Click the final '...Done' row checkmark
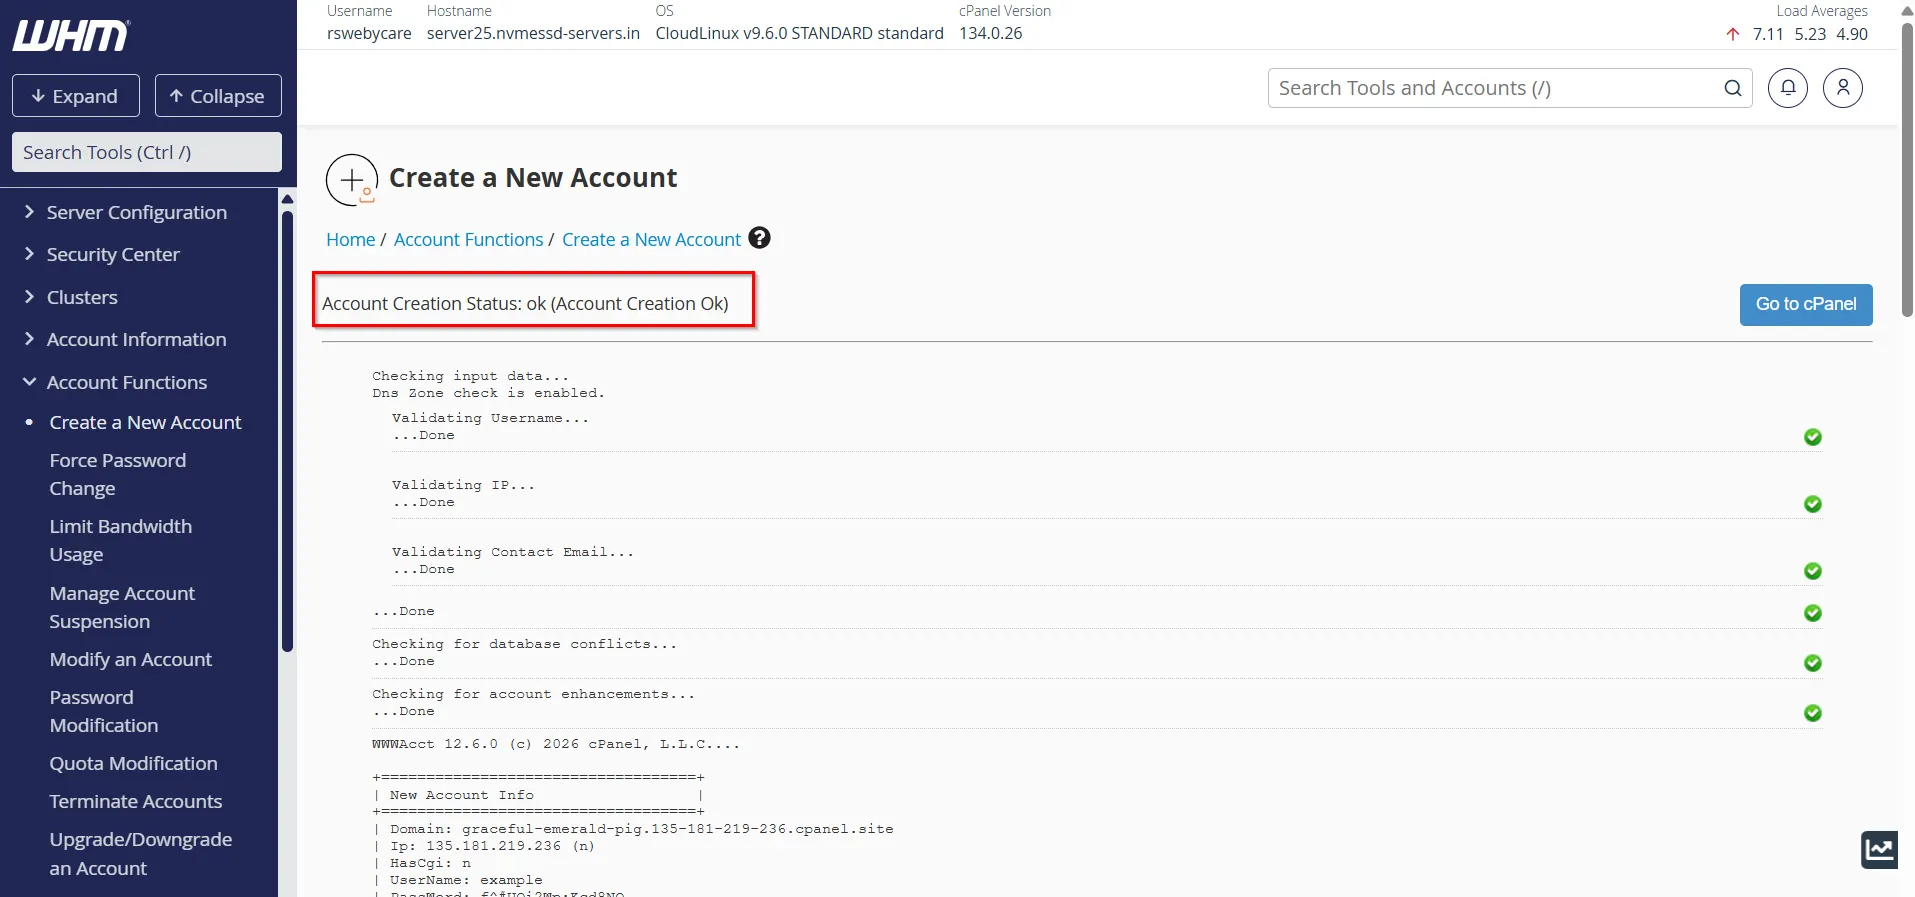 [x=1813, y=613]
